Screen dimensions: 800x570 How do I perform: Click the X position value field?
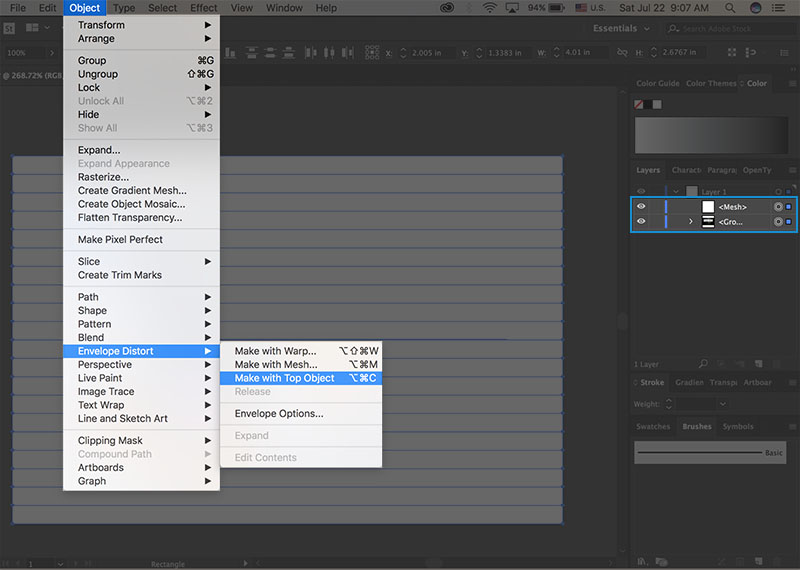coord(433,53)
